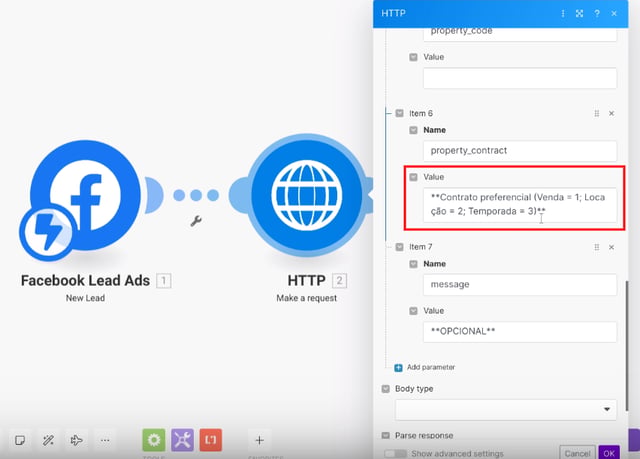Click the Item 6 label
Viewport: 640px width, 459px height.
tap(421, 113)
